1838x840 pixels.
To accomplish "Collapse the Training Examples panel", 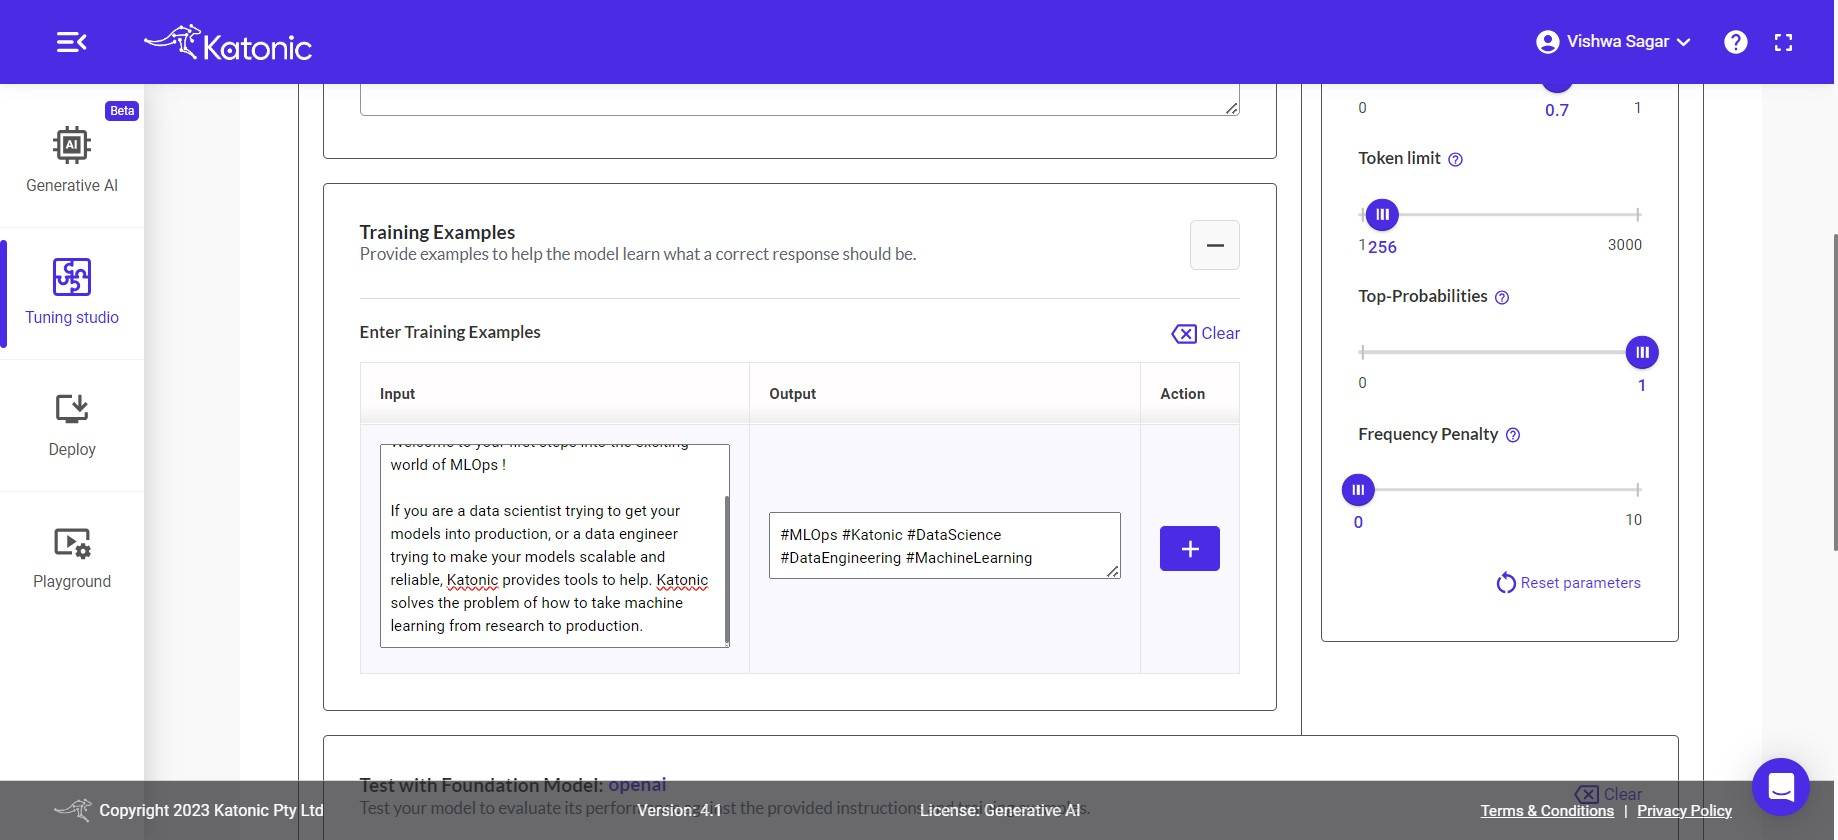I will pos(1215,245).
